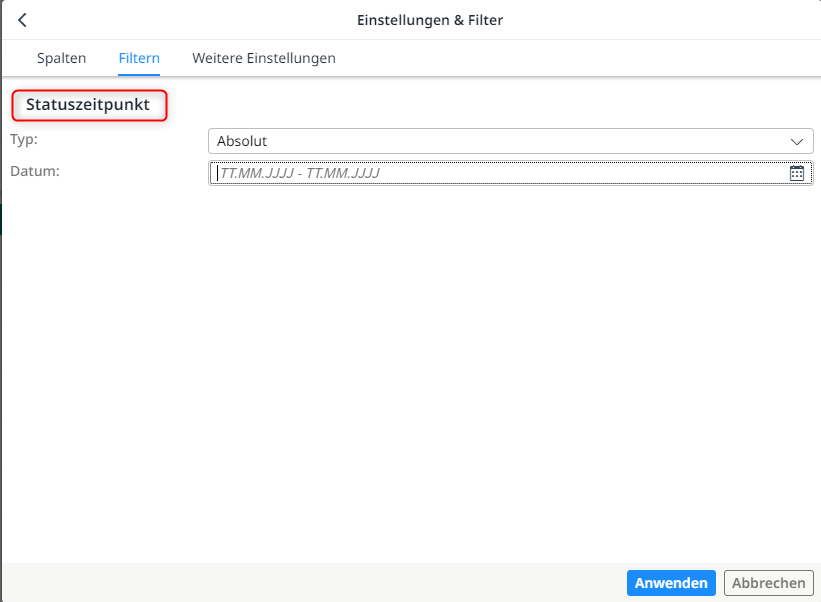Open the Weitere Einstellungen tab
Image resolution: width=821 pixels, height=602 pixels.
click(264, 58)
